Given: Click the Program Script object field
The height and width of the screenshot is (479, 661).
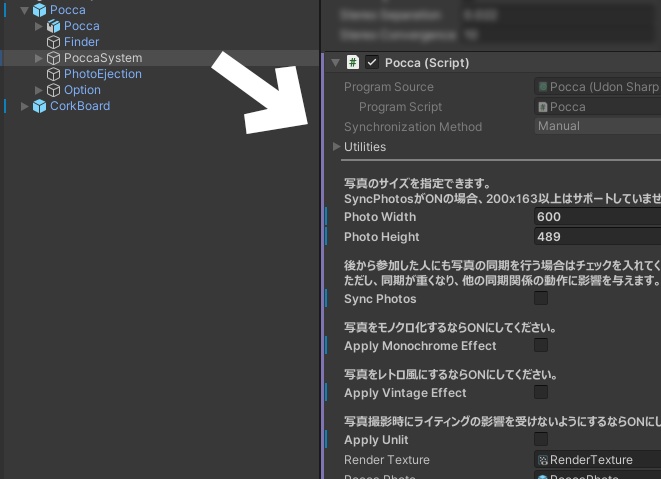Looking at the screenshot, I should pyautogui.click(x=597, y=107).
